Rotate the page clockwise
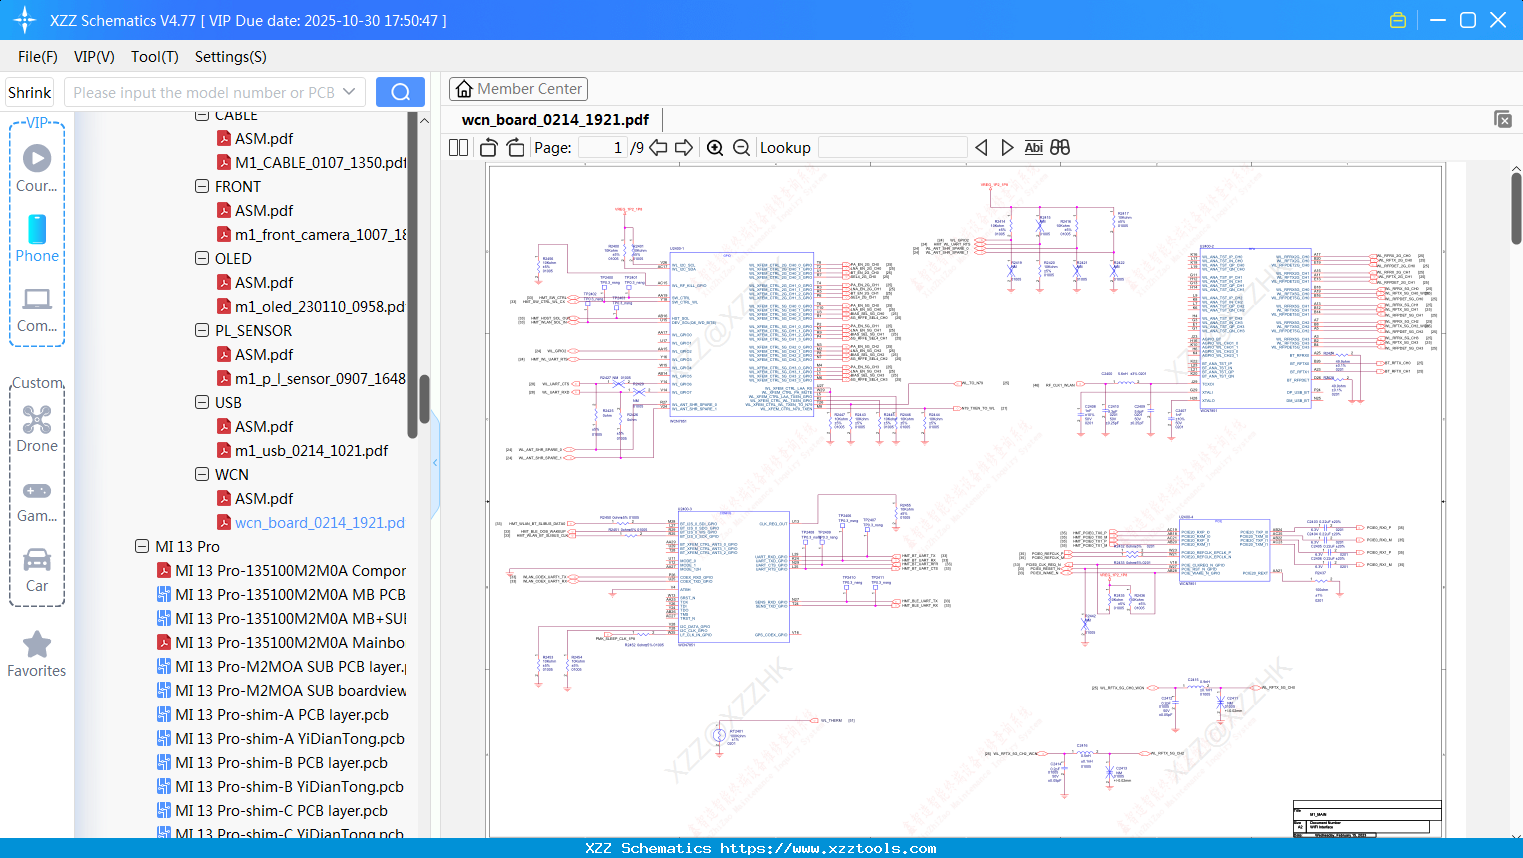The height and width of the screenshot is (858, 1523). tap(514, 147)
